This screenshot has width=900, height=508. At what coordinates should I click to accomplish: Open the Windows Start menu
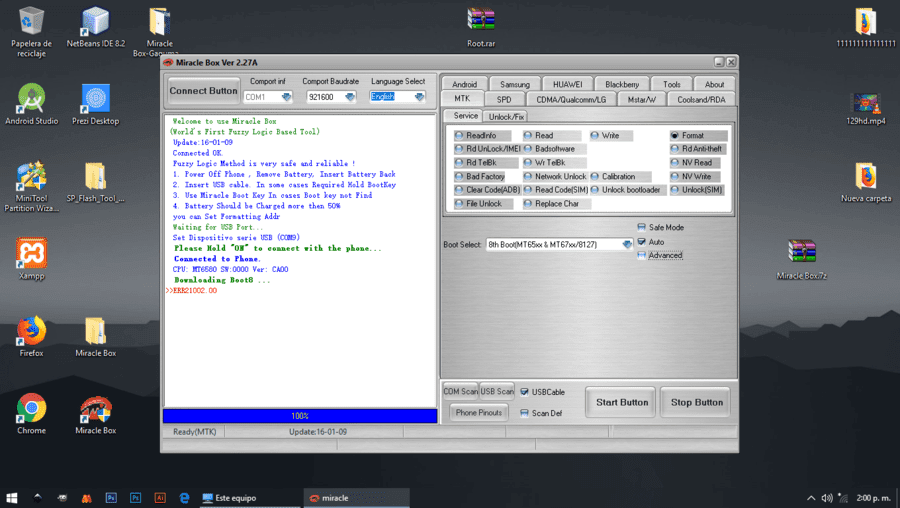click(x=11, y=498)
